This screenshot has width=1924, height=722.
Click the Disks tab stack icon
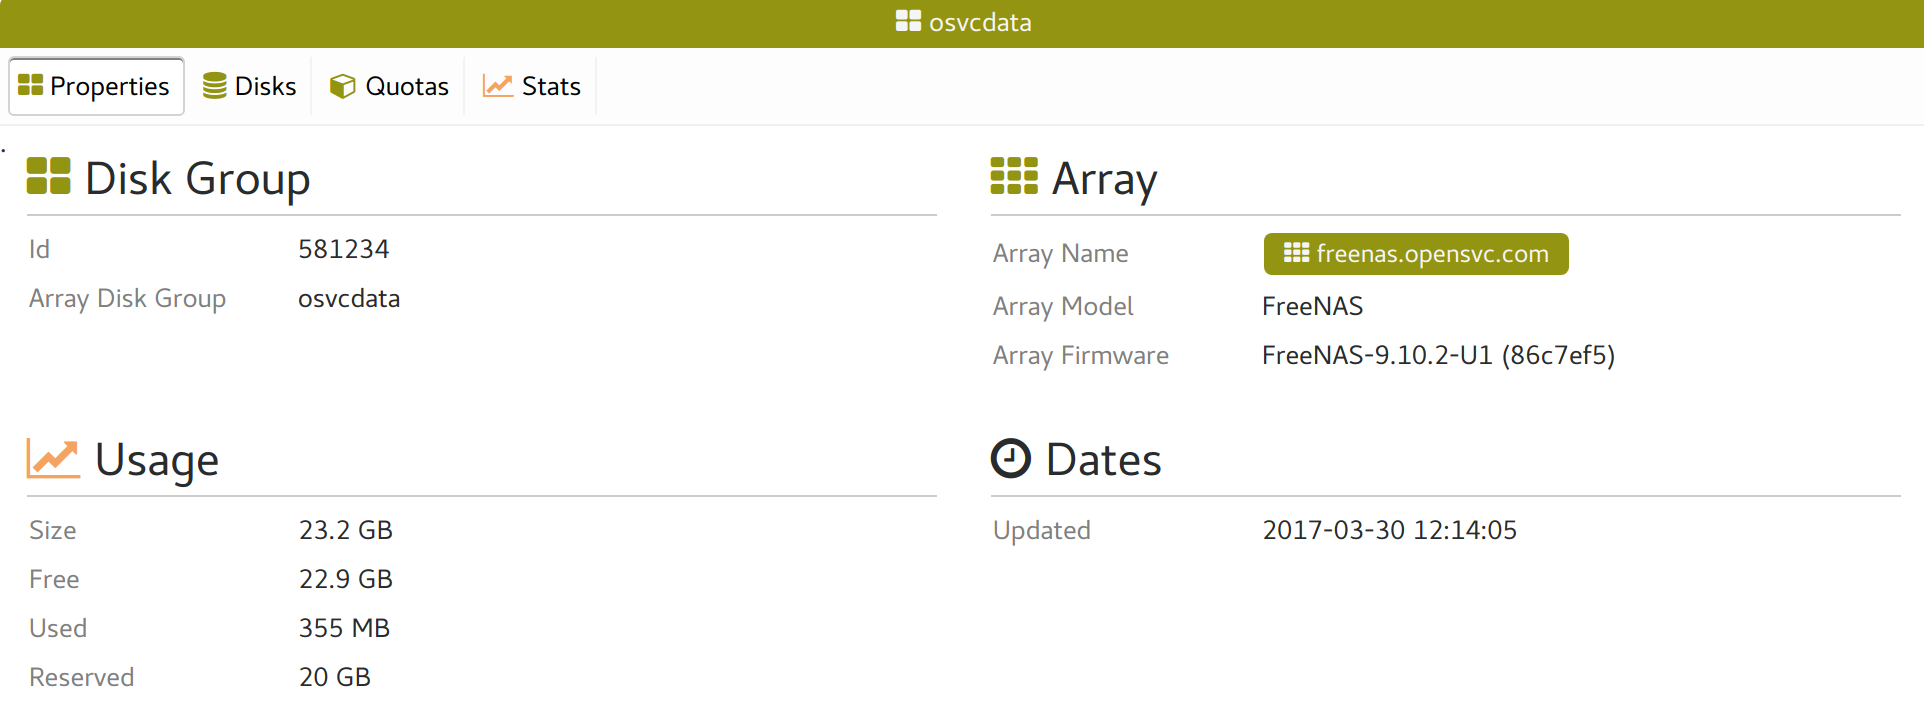[214, 86]
